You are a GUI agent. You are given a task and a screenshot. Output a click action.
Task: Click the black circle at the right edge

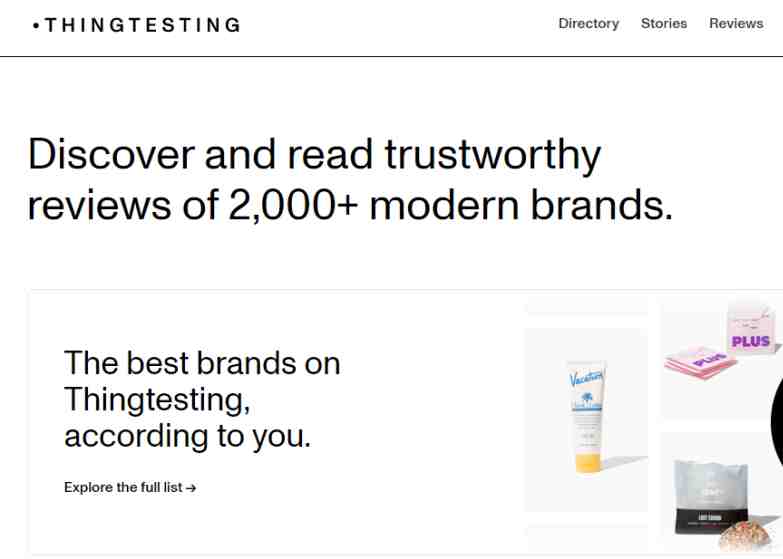pos(777,420)
